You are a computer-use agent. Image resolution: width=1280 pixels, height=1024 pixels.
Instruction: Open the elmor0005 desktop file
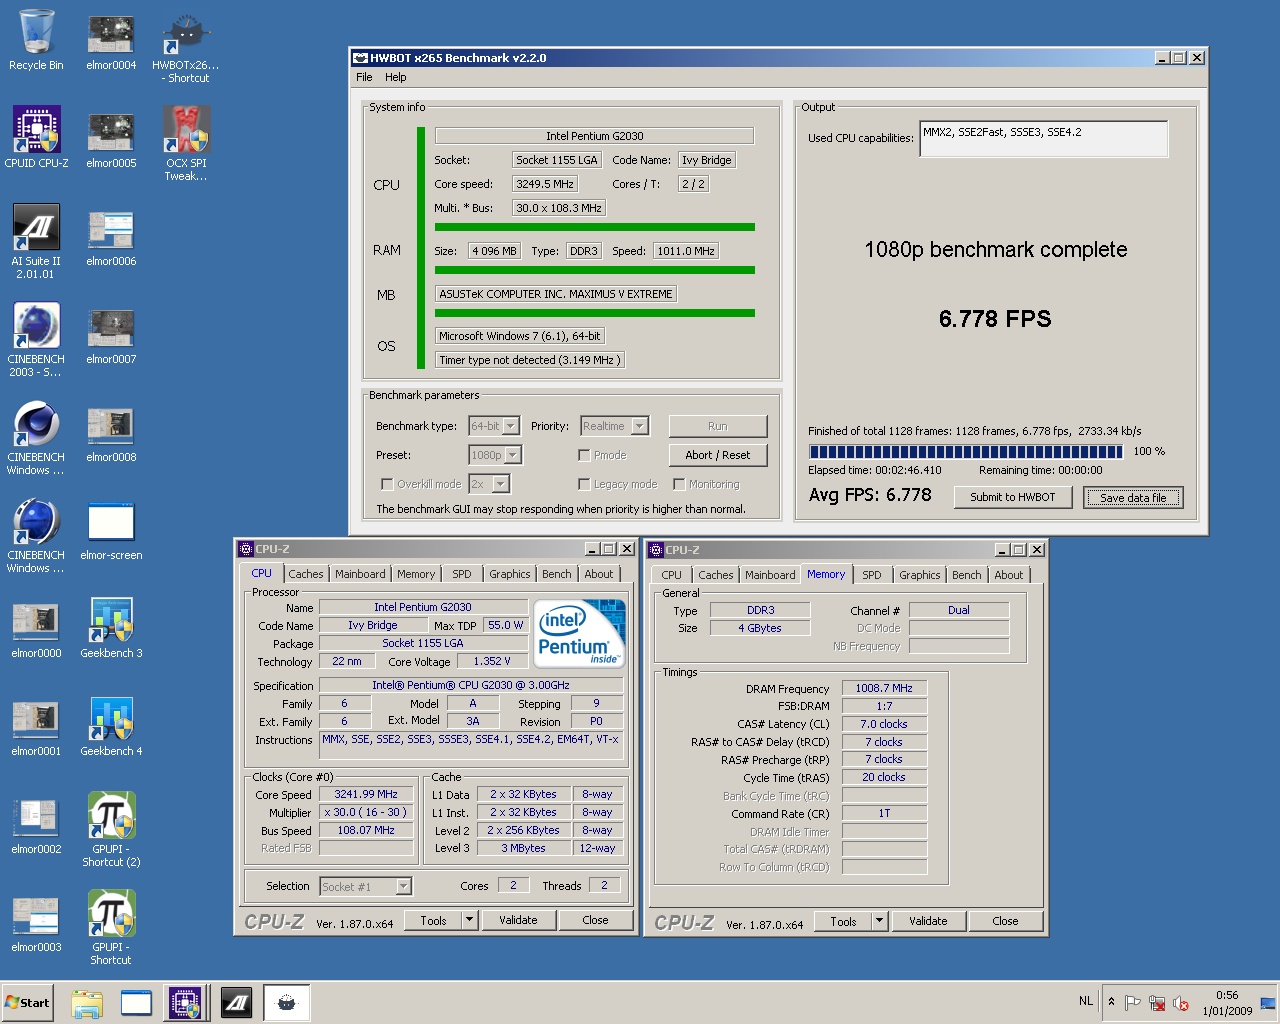(x=111, y=140)
